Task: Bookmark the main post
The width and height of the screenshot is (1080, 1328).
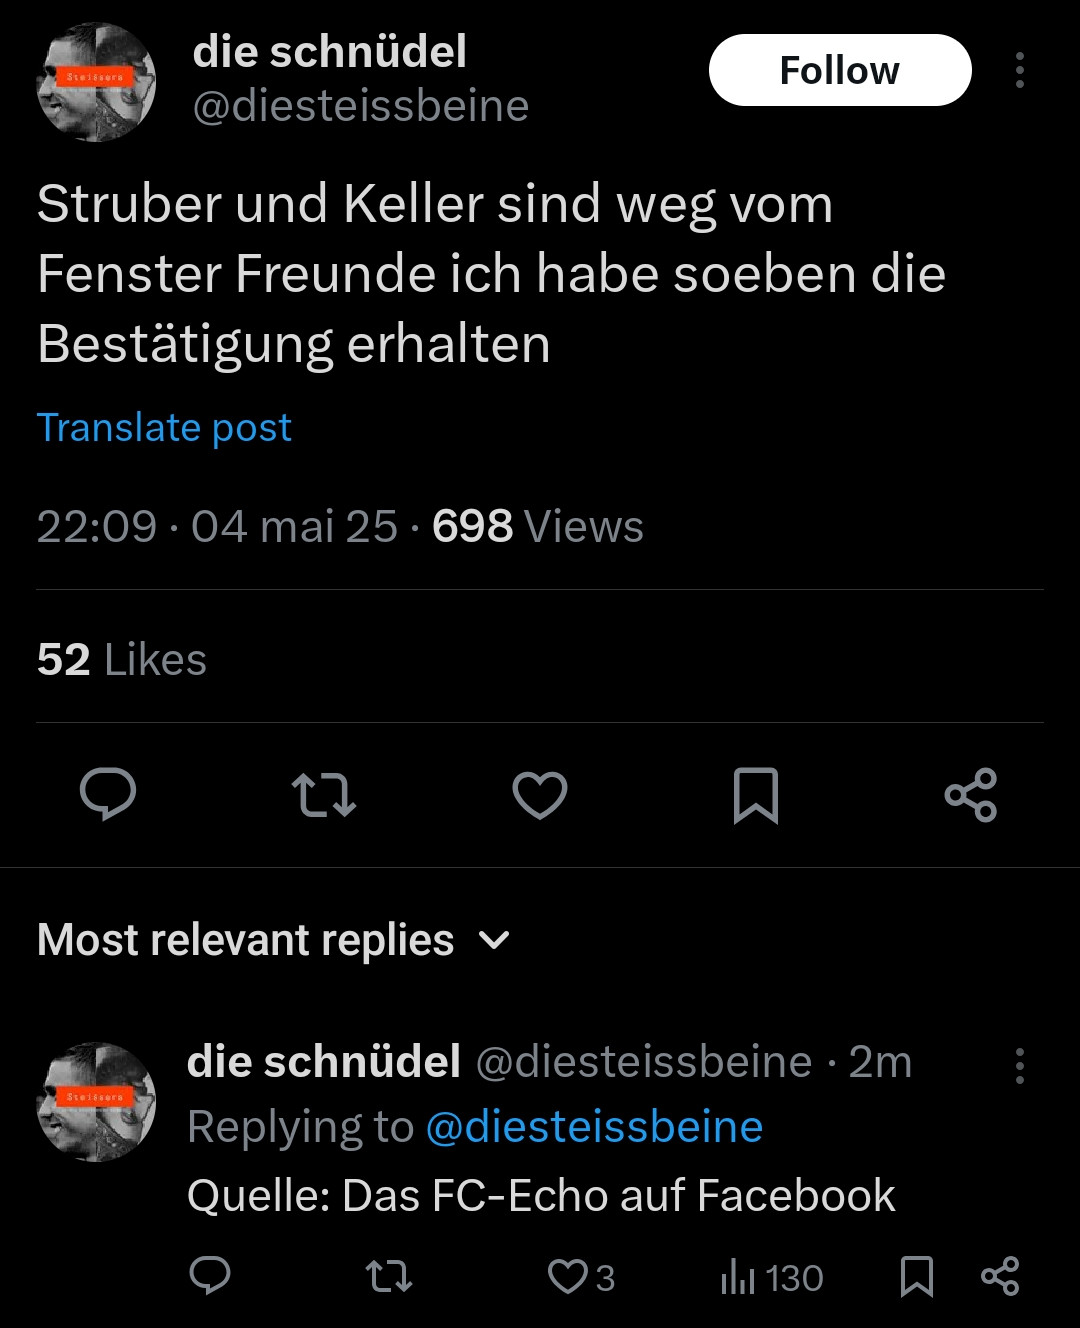Action: (x=756, y=795)
